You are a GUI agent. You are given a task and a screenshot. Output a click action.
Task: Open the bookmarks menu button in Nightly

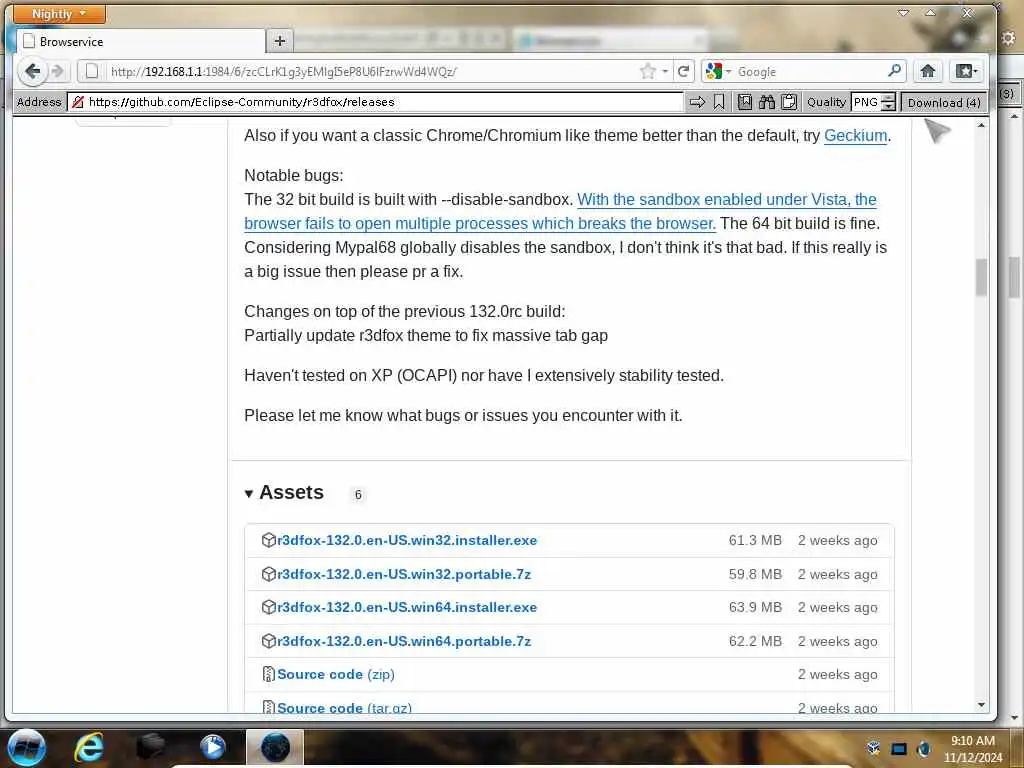[965, 71]
